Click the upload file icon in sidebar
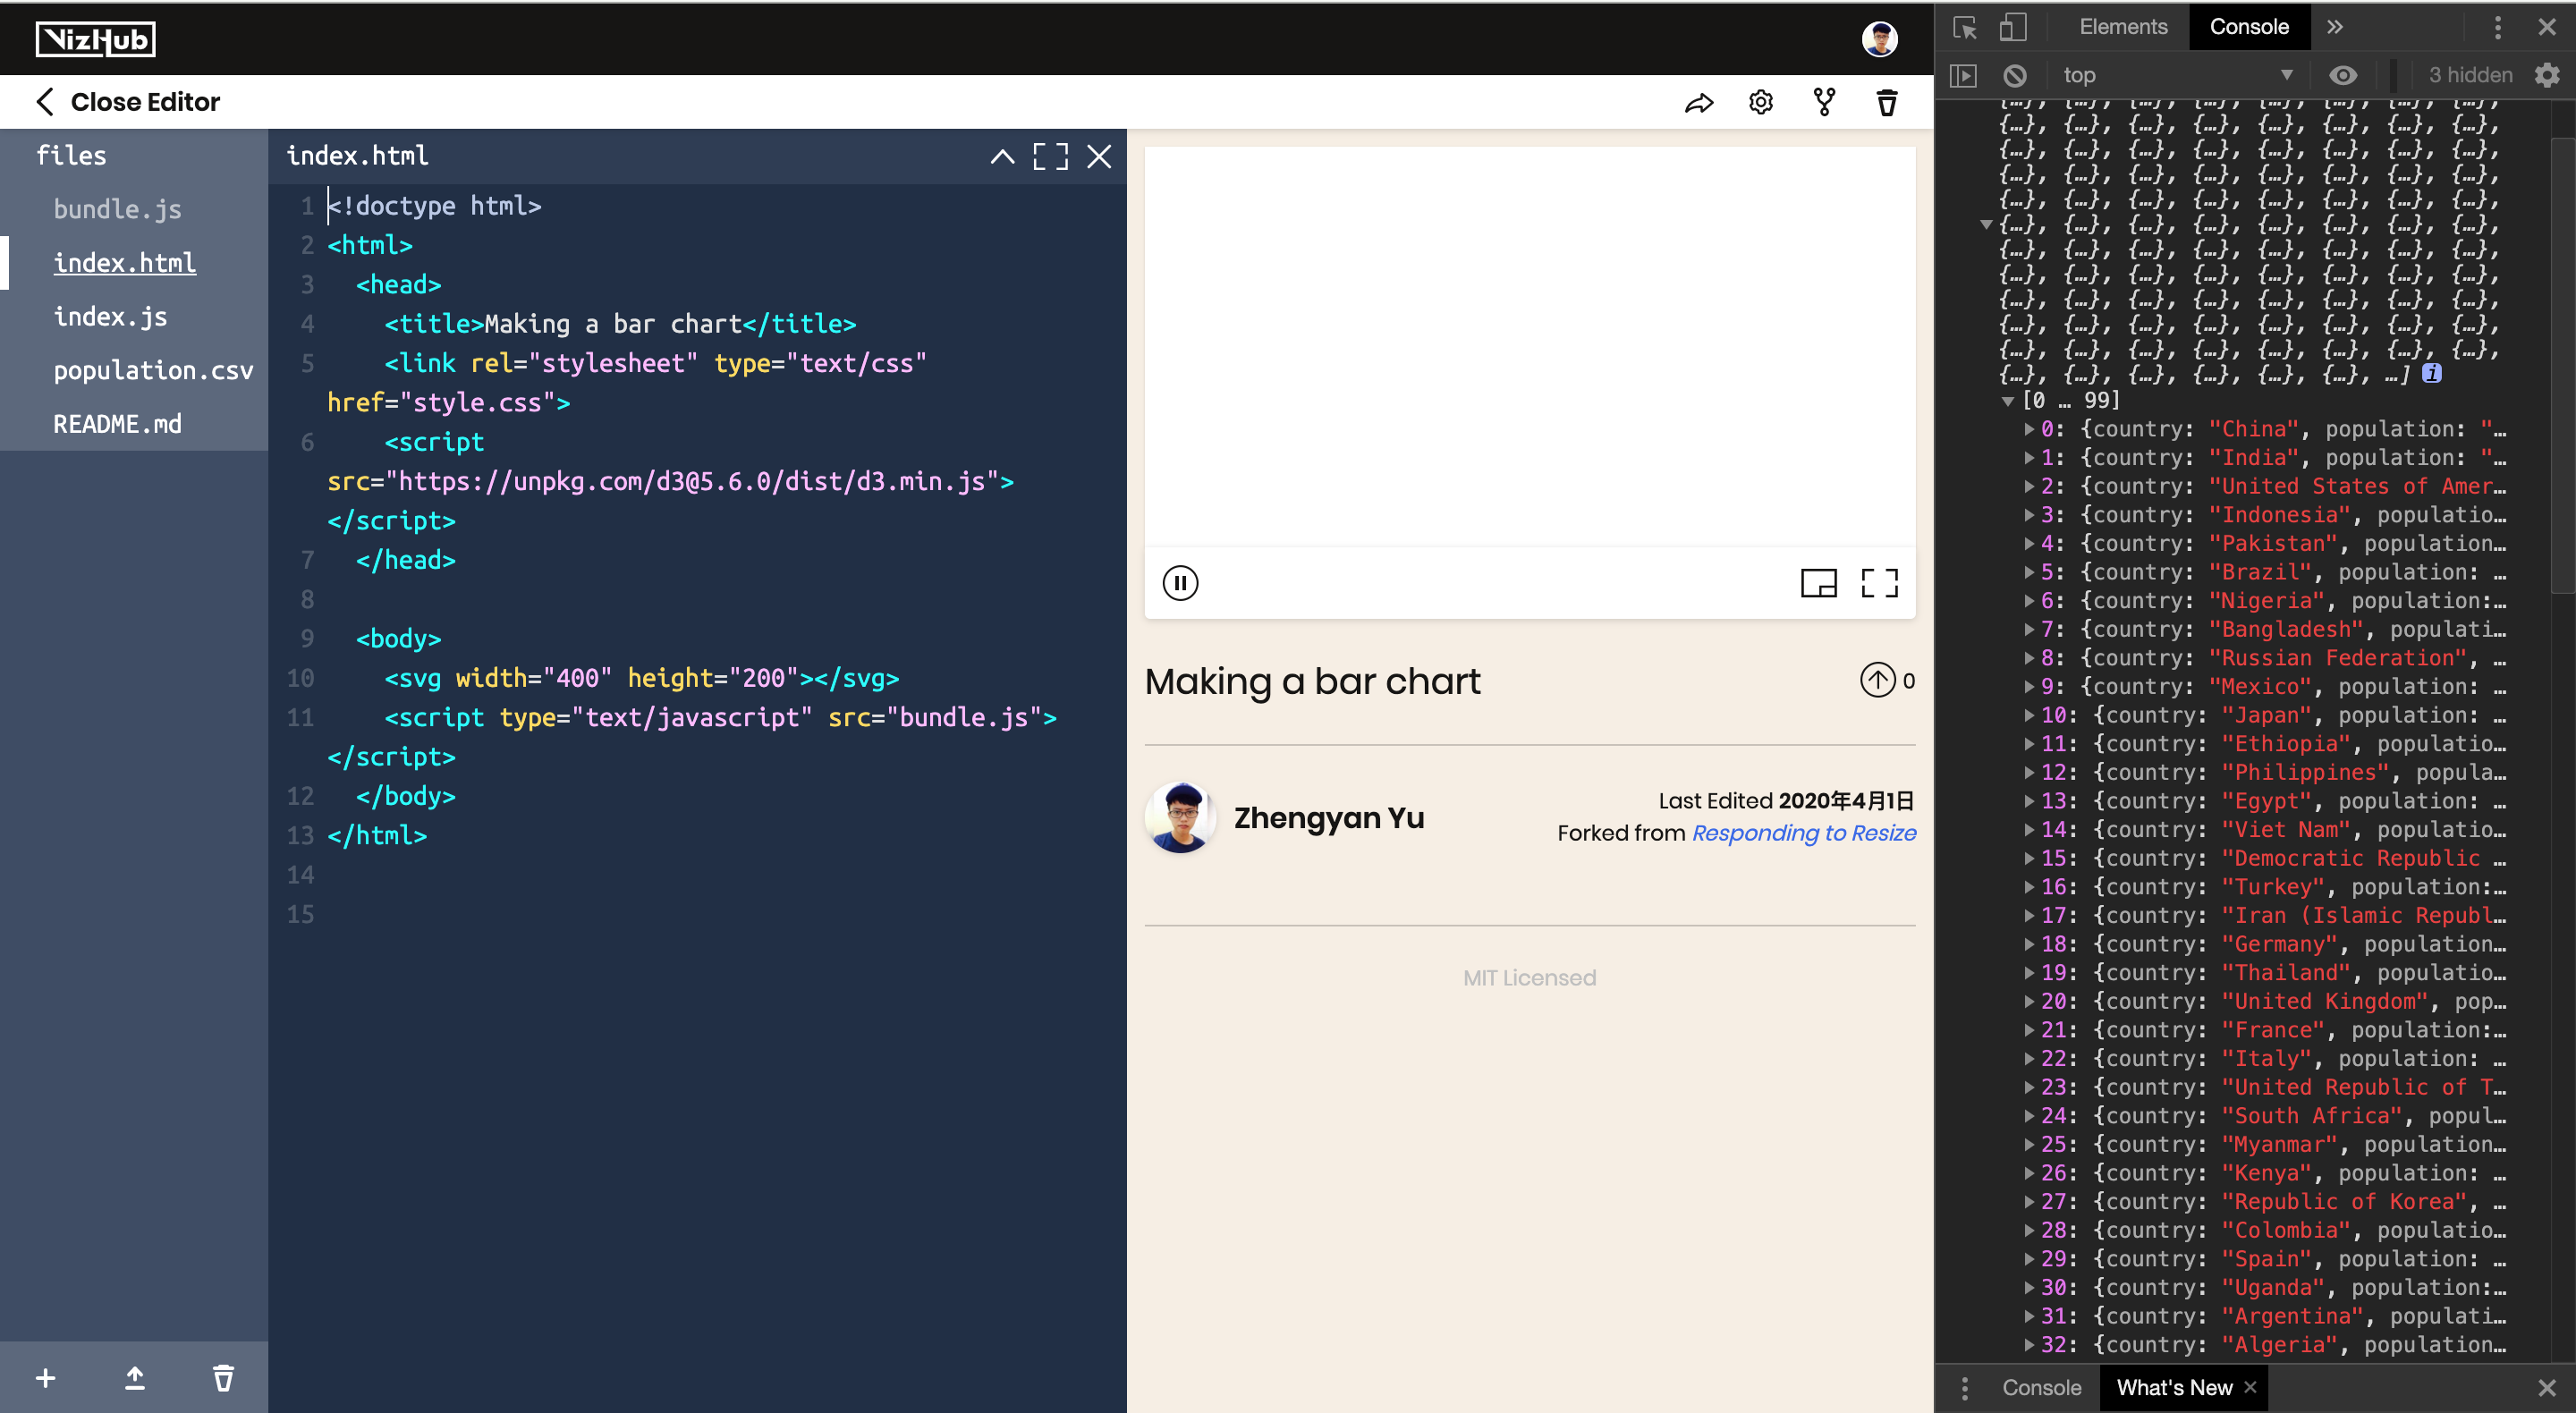The width and height of the screenshot is (2576, 1413). point(134,1378)
